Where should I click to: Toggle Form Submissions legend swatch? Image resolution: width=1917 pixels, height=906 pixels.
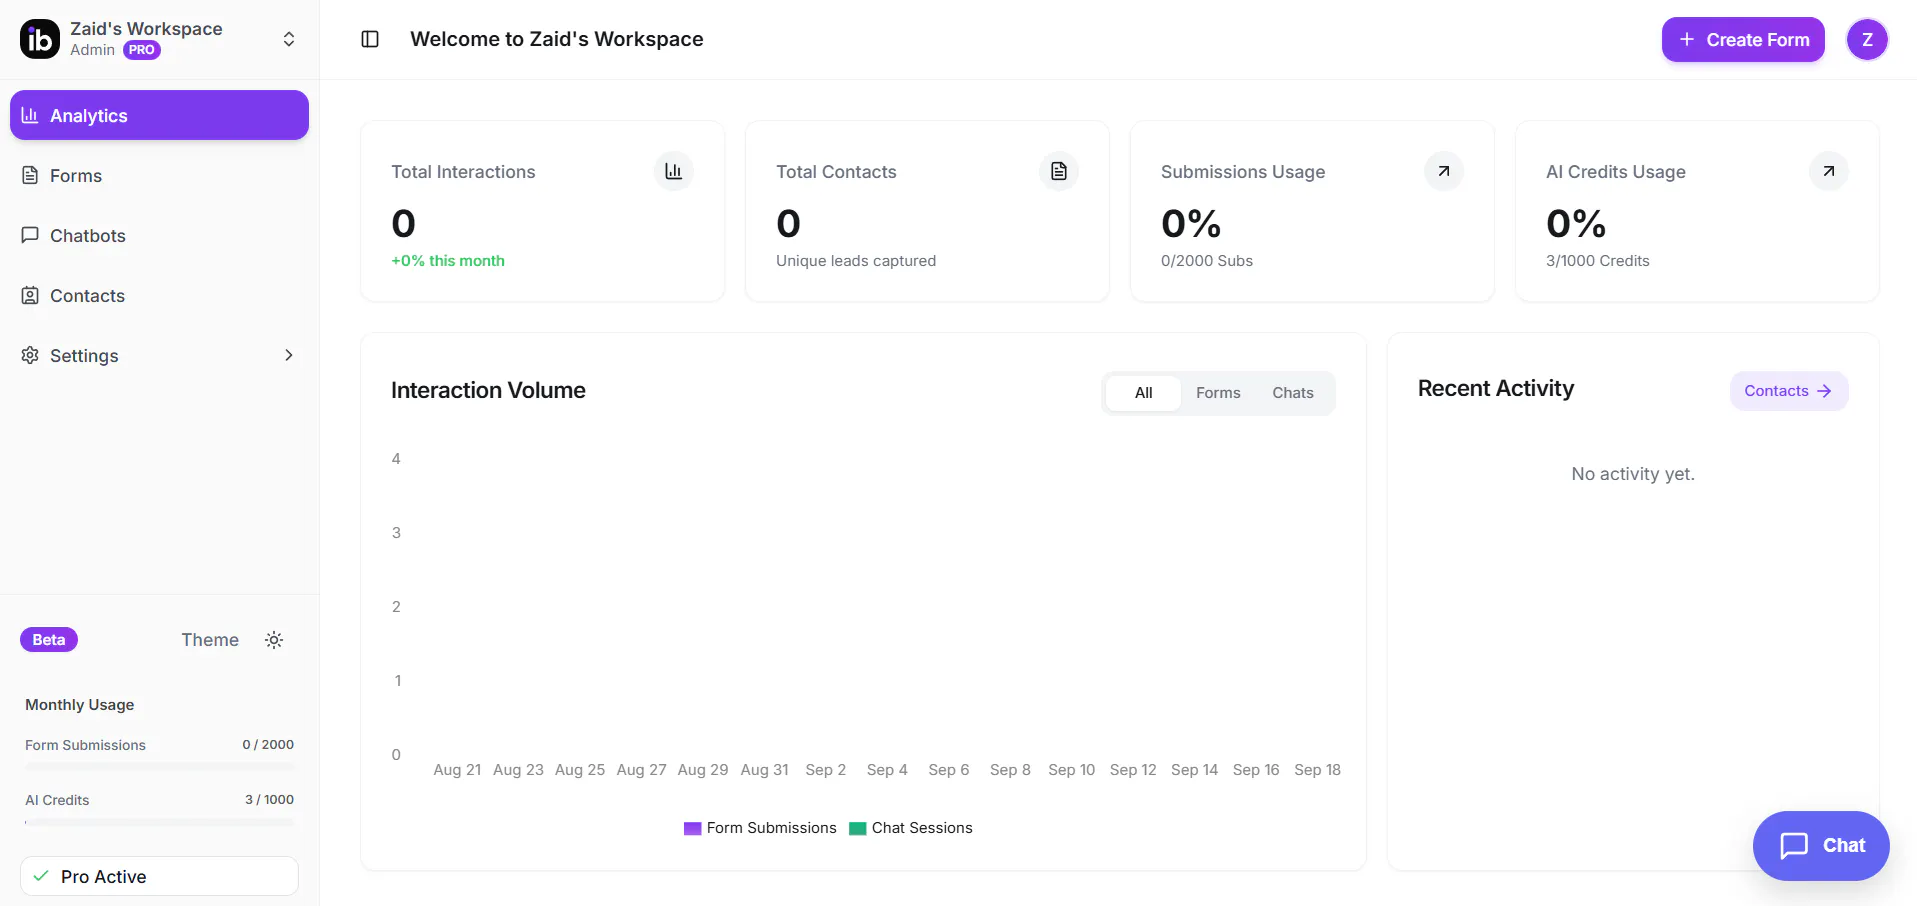(x=692, y=829)
